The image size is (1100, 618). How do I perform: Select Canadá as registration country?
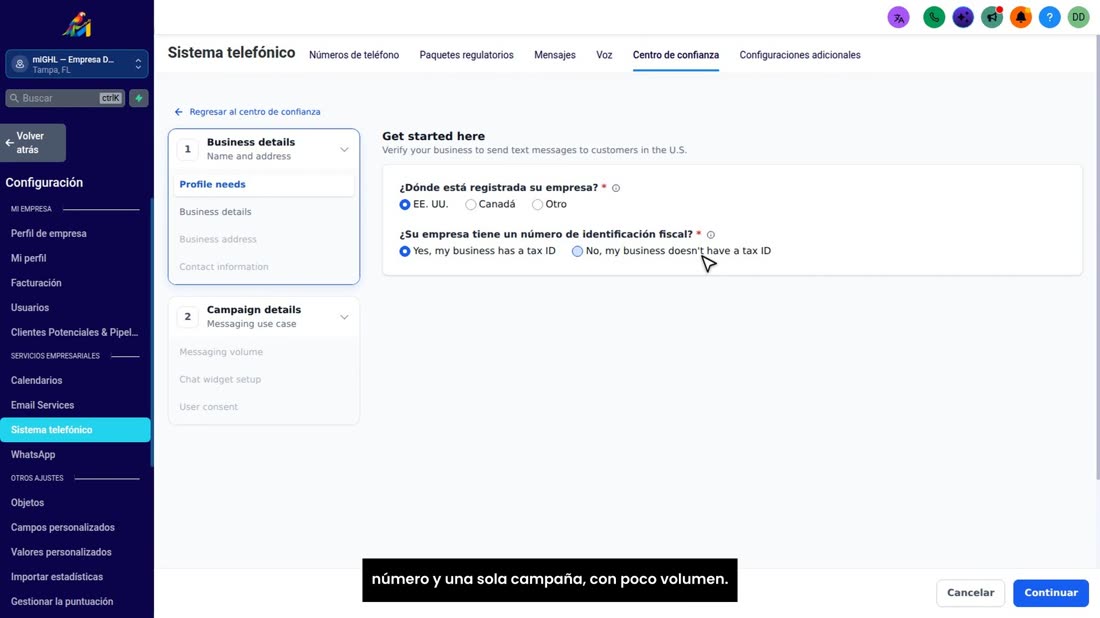coord(471,205)
